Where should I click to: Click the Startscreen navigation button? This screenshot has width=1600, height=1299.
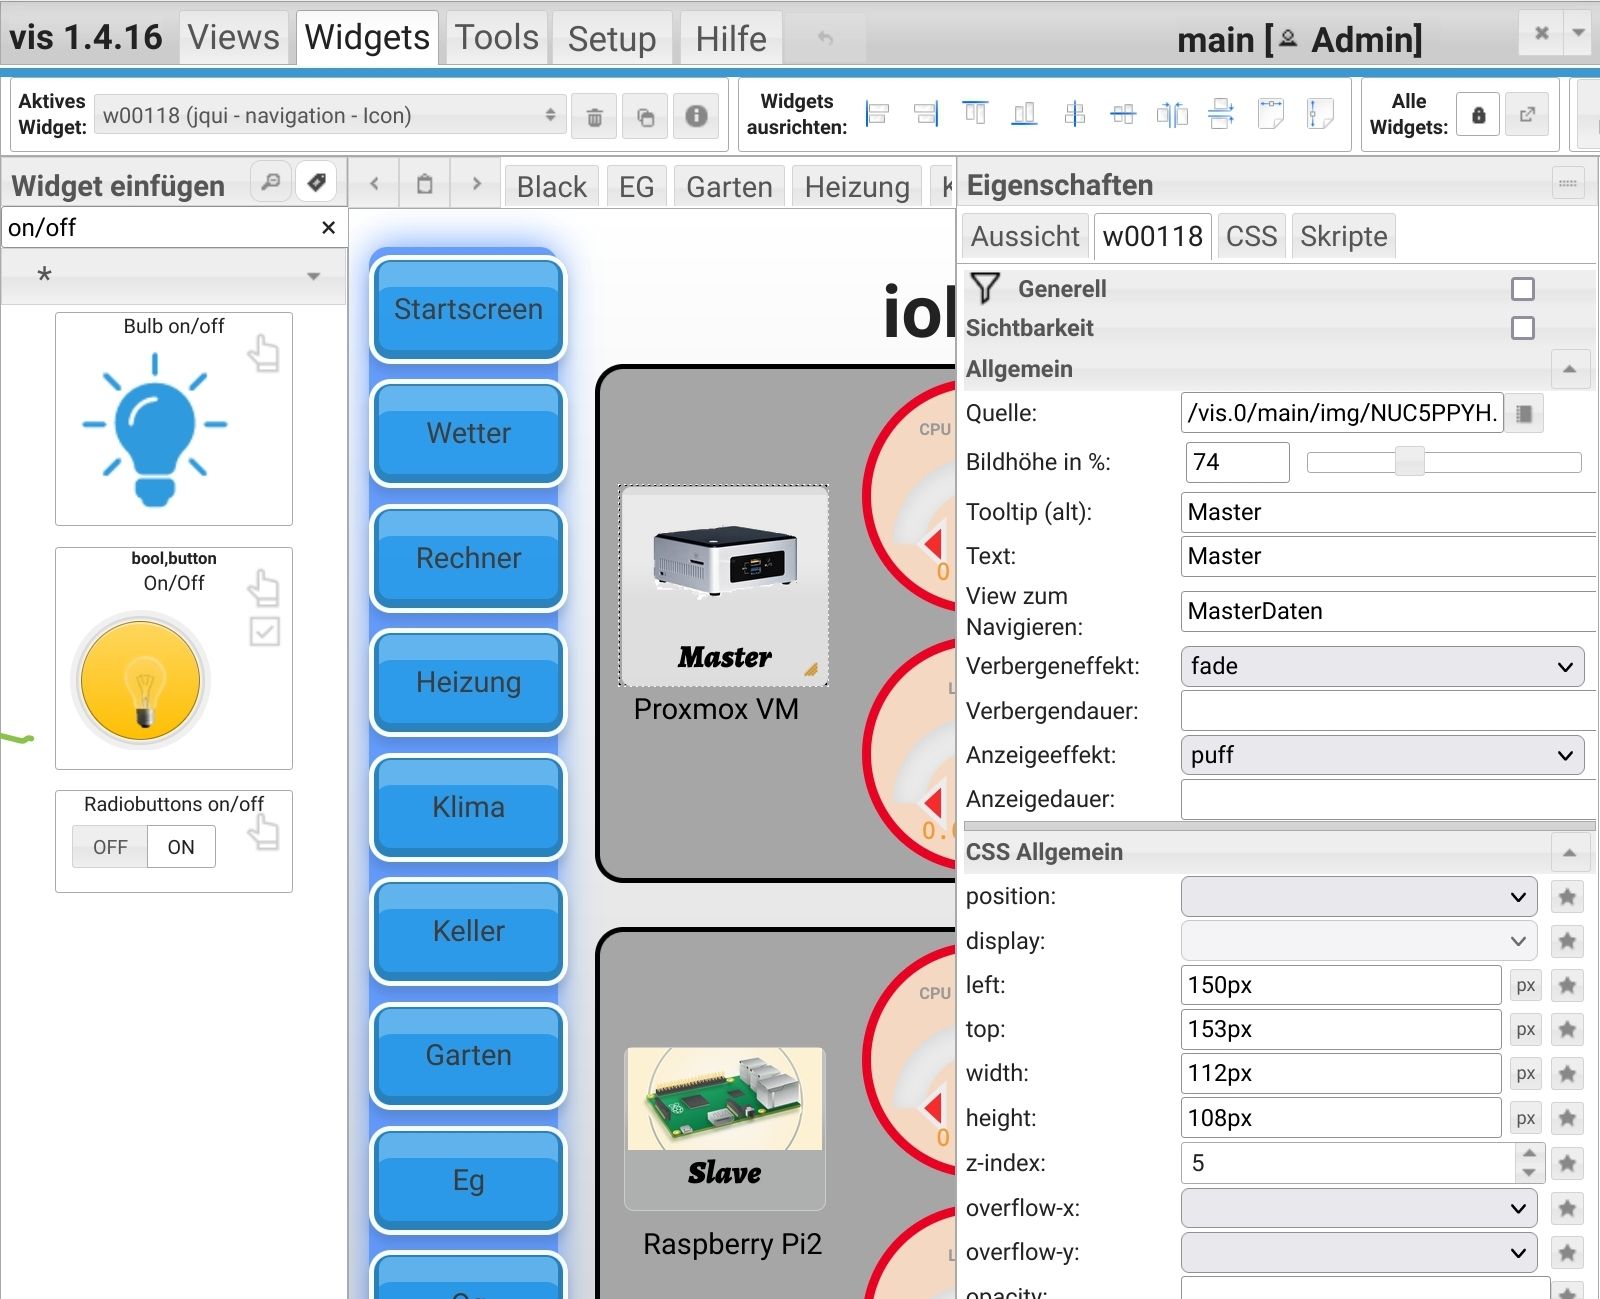pyautogui.click(x=468, y=309)
